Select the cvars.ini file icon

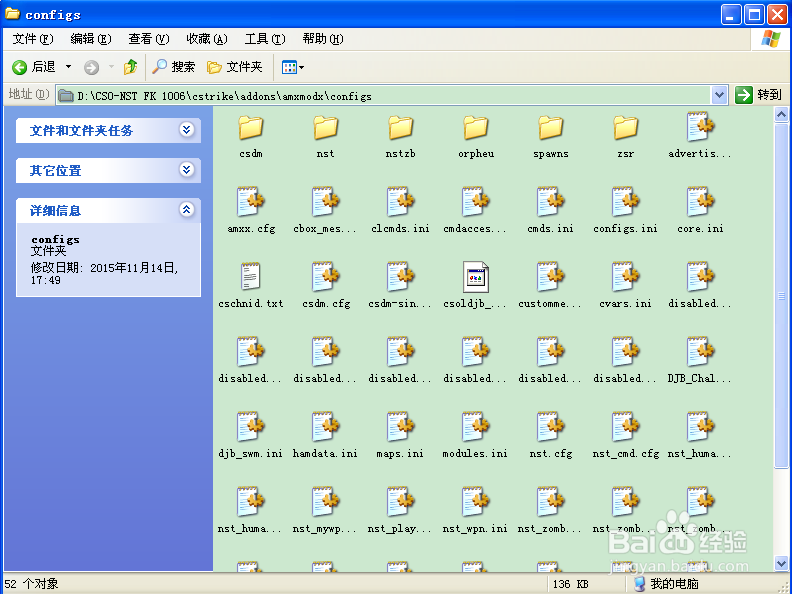click(625, 276)
